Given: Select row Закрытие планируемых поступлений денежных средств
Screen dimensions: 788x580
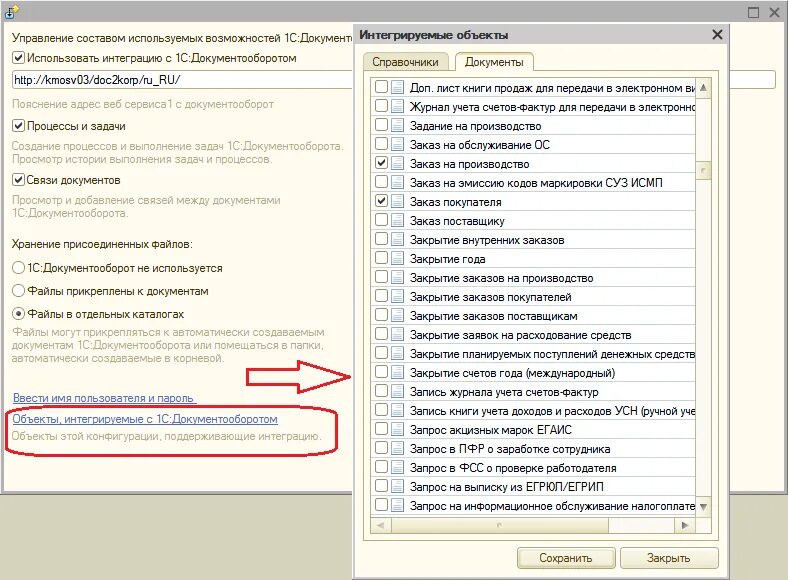Looking at the screenshot, I should pyautogui.click(x=534, y=354).
